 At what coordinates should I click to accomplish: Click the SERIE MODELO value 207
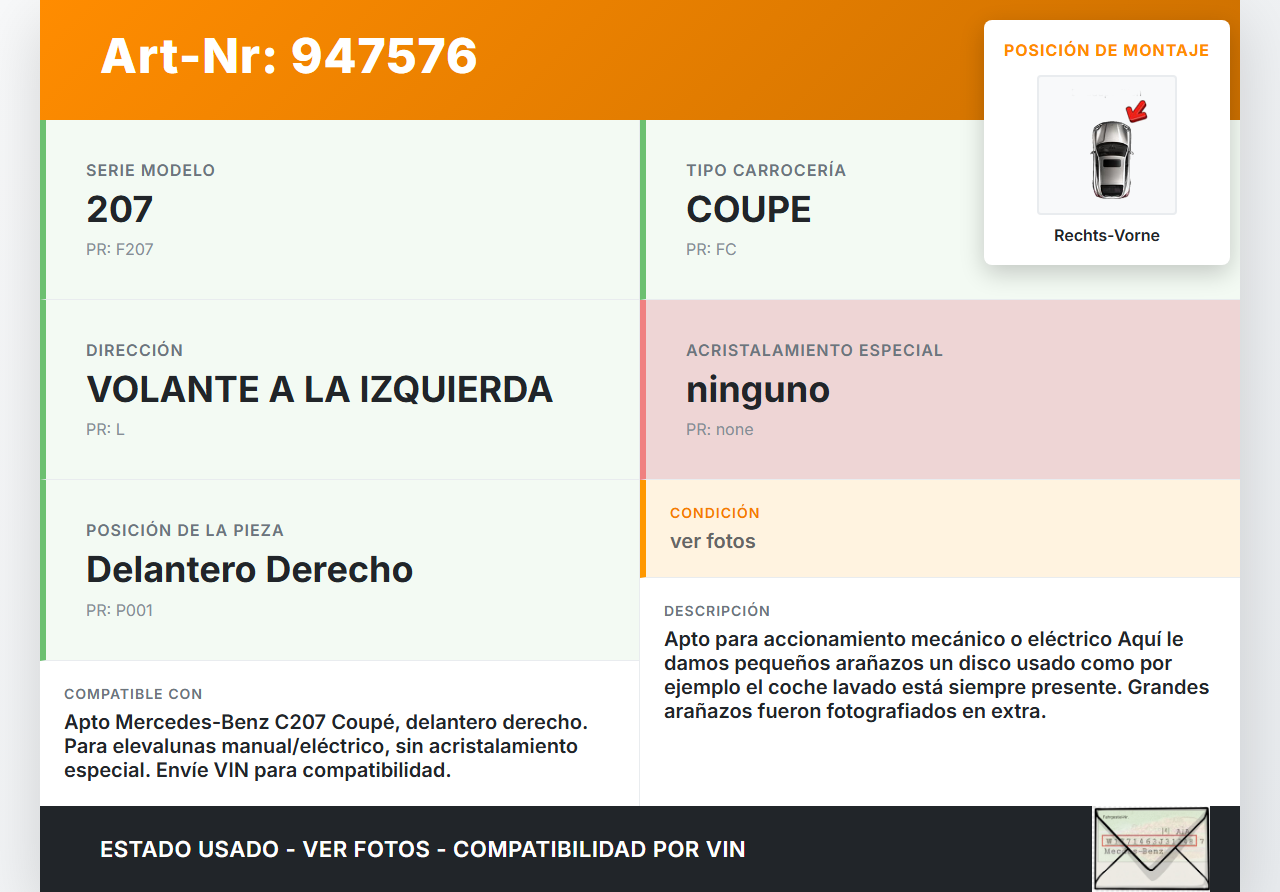click(120, 209)
